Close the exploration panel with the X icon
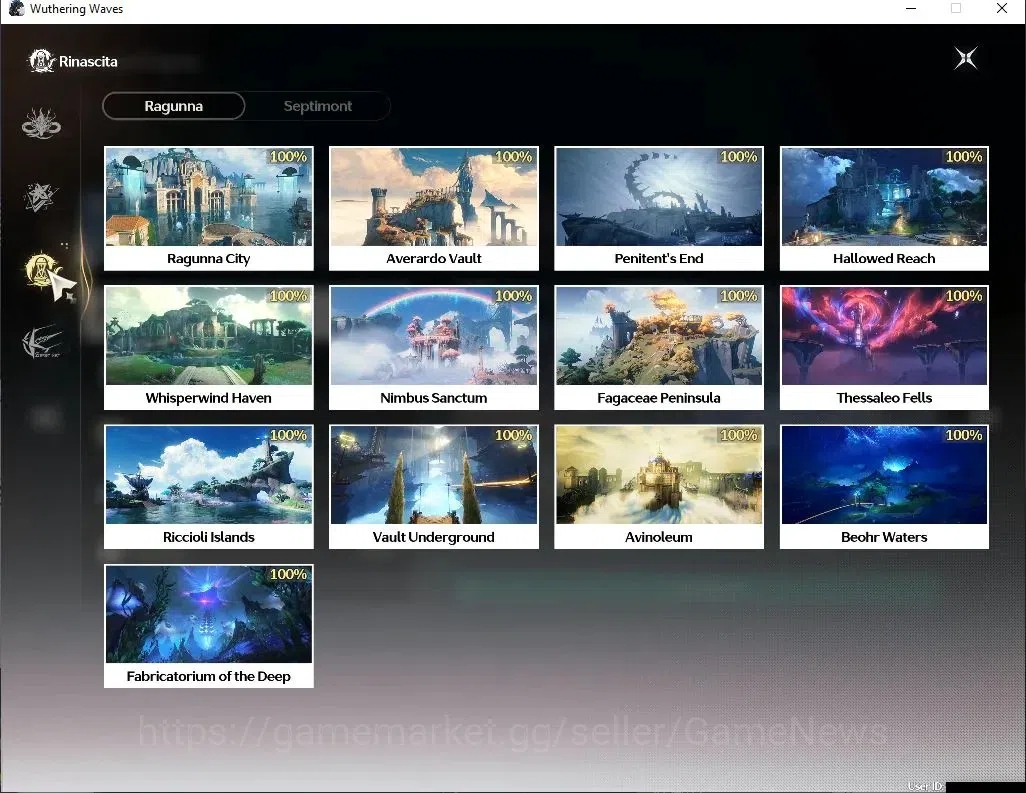 pyautogui.click(x=965, y=58)
